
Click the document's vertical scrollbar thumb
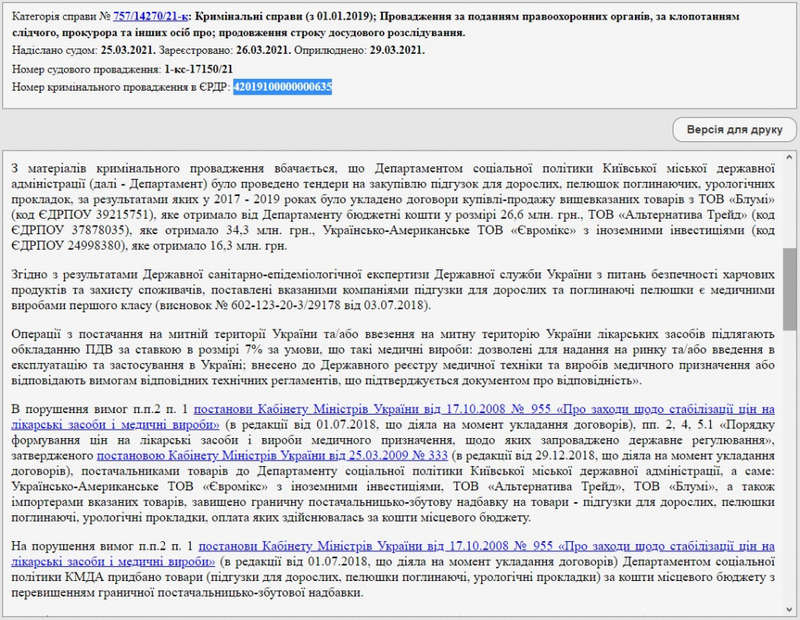pos(789,290)
